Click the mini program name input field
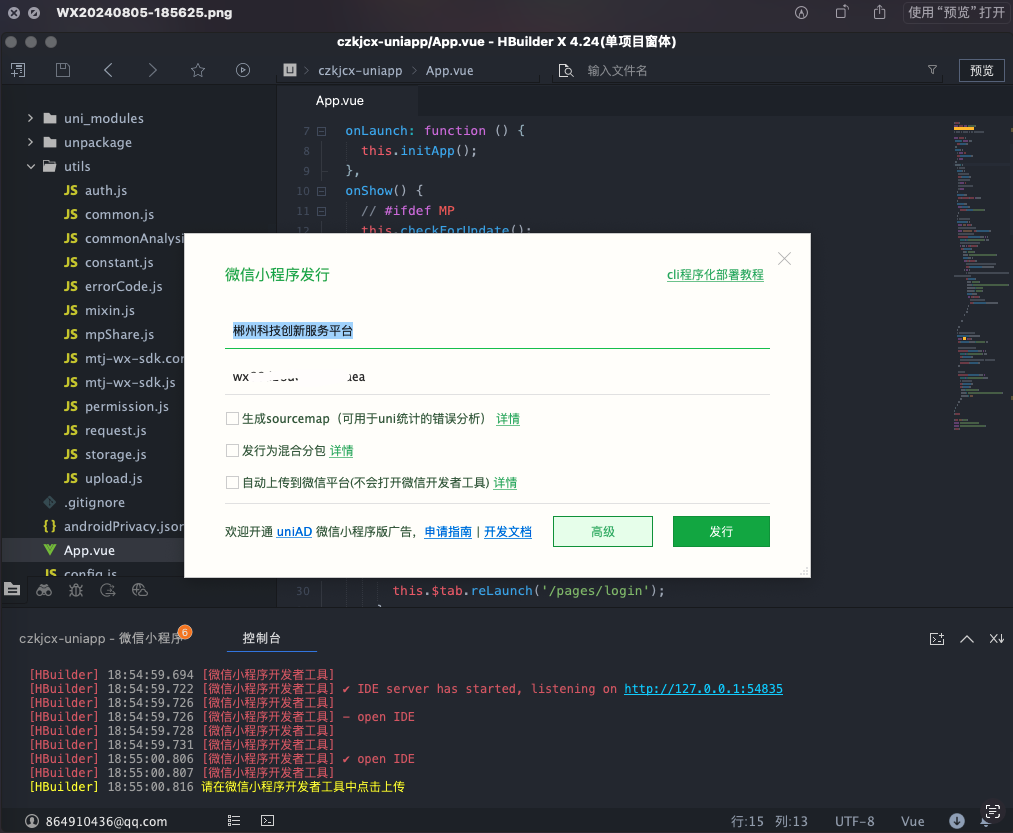Image resolution: width=1013 pixels, height=833 pixels. click(x=497, y=331)
